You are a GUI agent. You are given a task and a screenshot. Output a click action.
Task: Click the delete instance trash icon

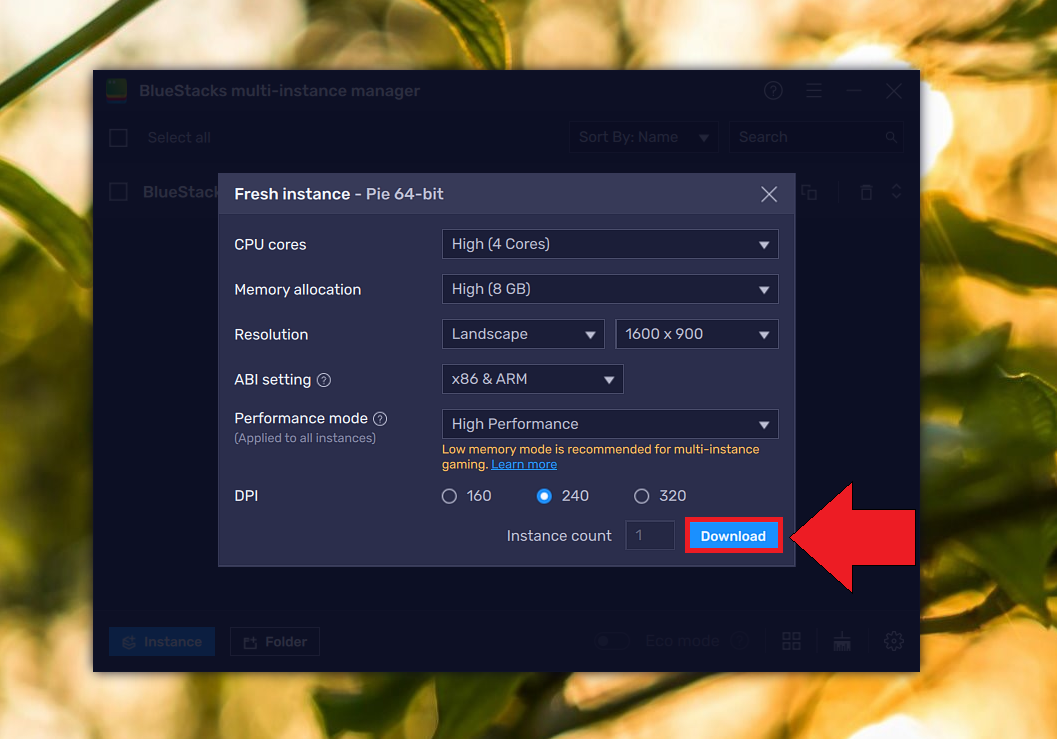click(x=866, y=191)
